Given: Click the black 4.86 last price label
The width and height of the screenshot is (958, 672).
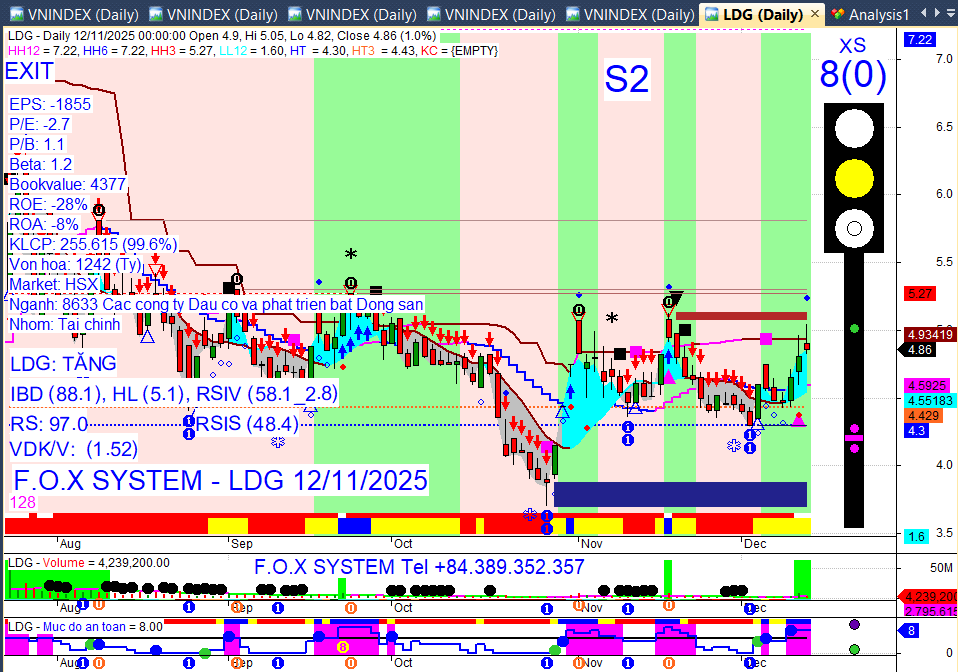Looking at the screenshot, I should click(920, 350).
